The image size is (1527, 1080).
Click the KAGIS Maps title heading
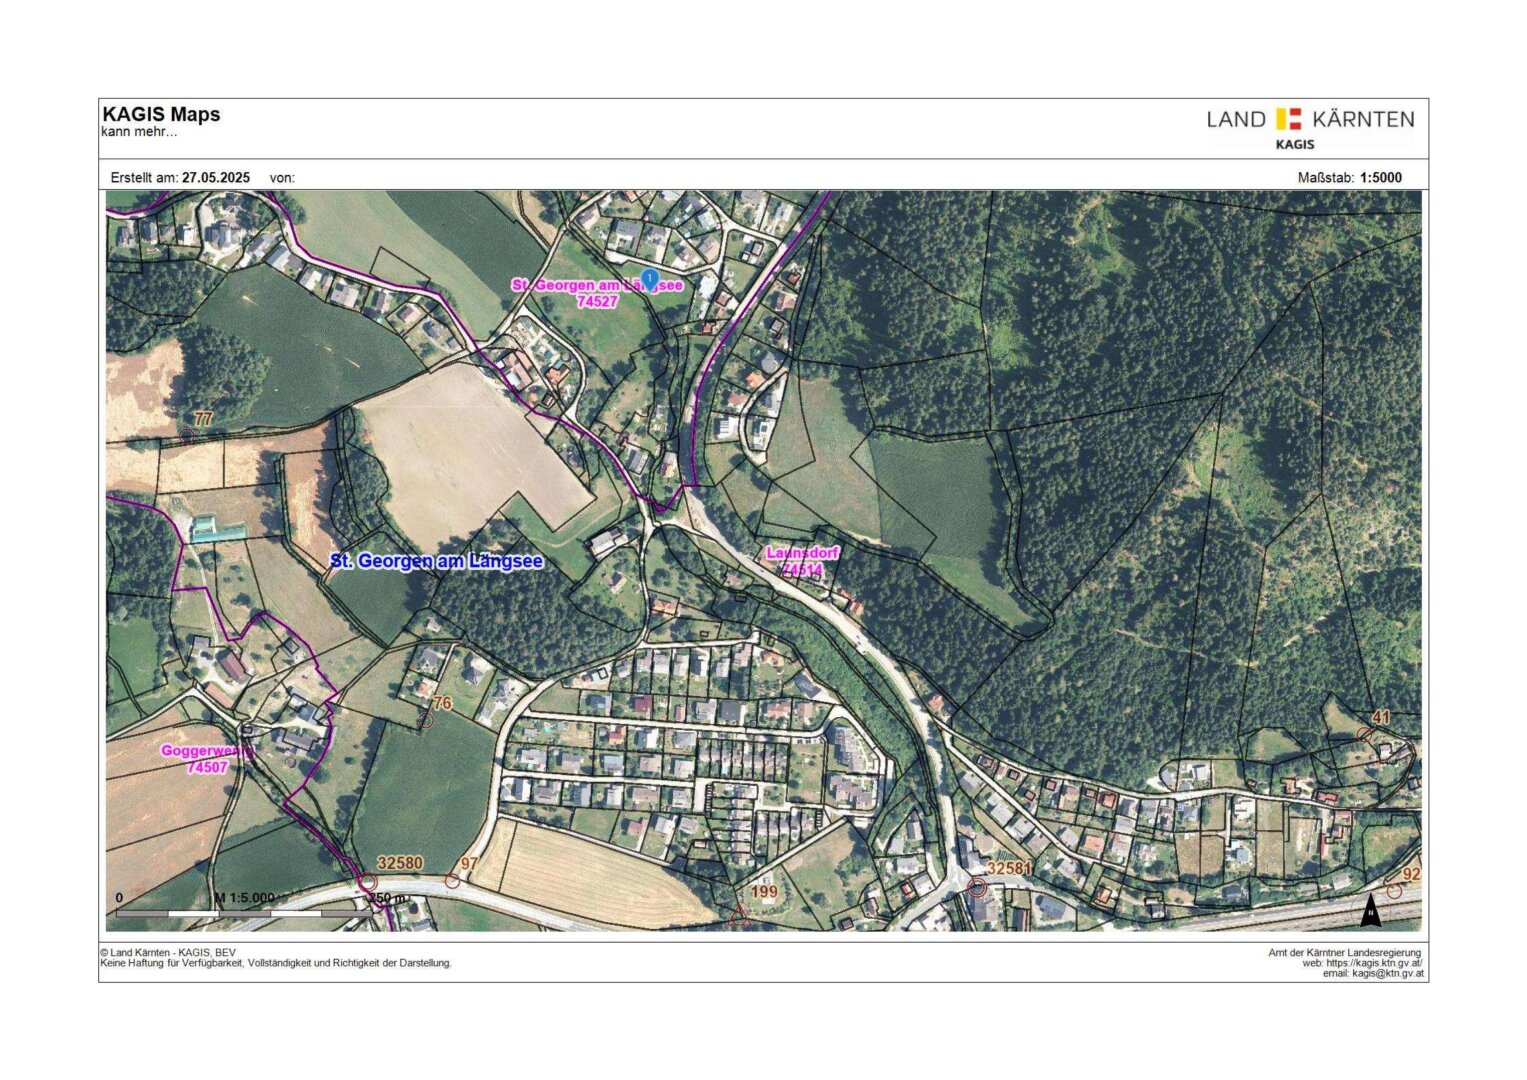coord(161,114)
